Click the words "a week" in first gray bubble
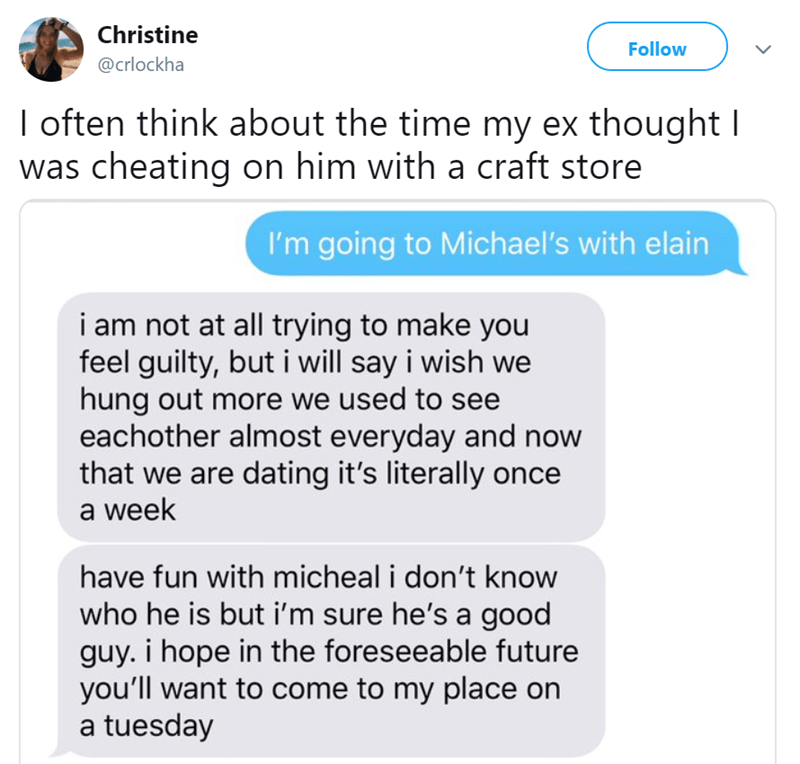This screenshot has width=800, height=764. click(x=127, y=510)
